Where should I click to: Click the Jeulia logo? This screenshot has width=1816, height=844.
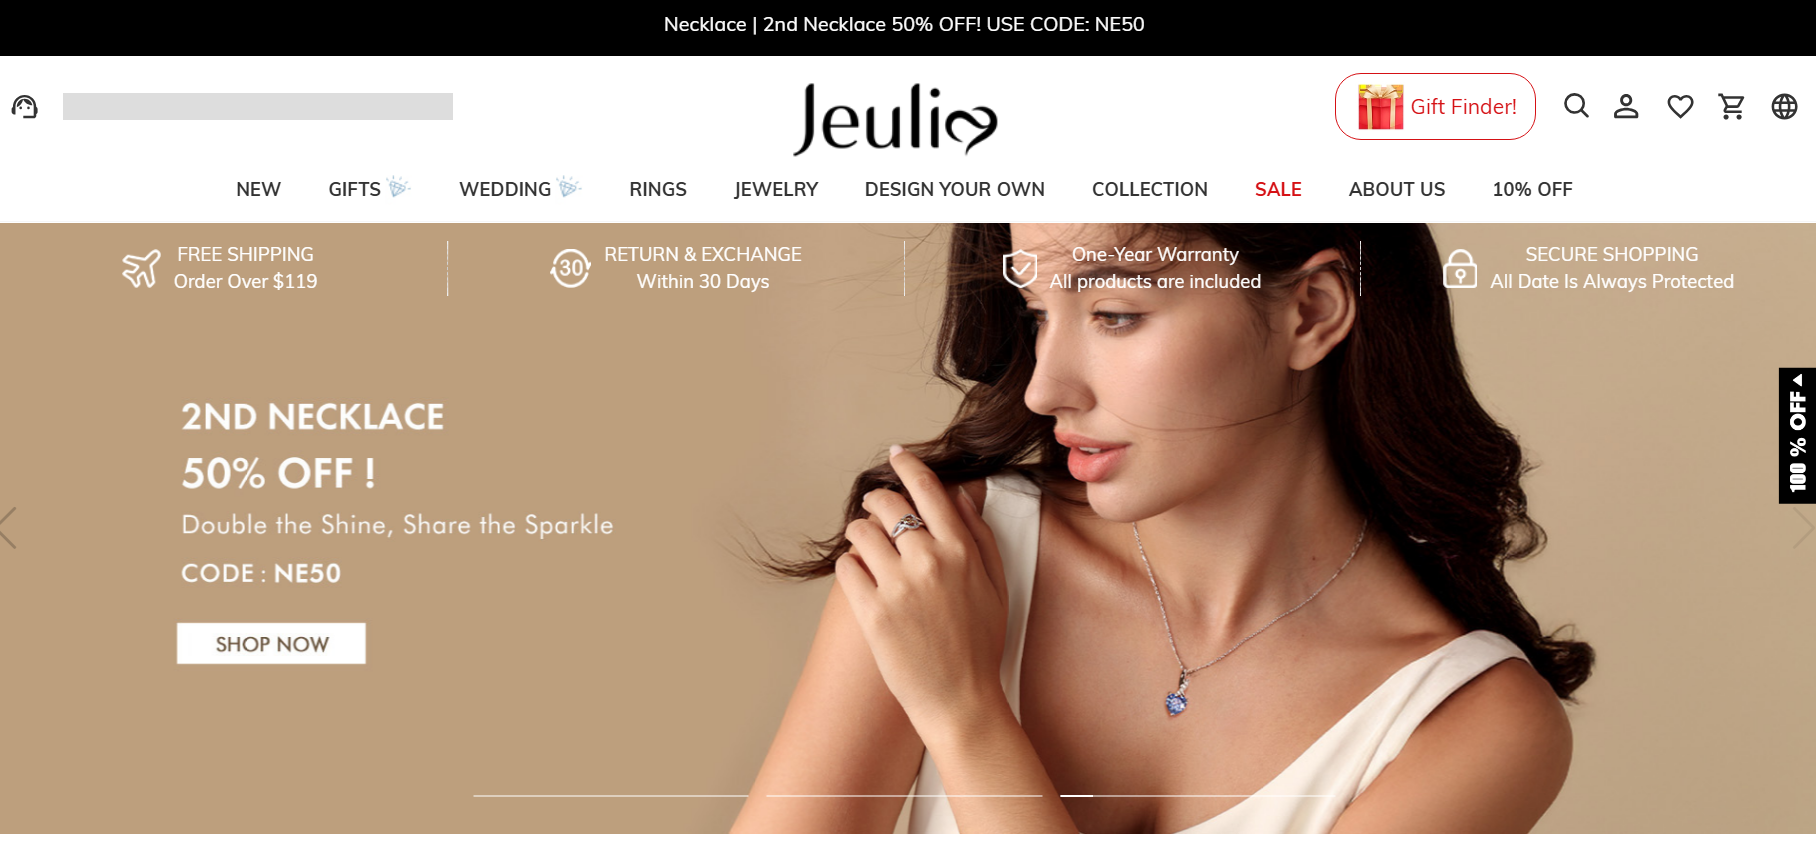click(x=895, y=119)
